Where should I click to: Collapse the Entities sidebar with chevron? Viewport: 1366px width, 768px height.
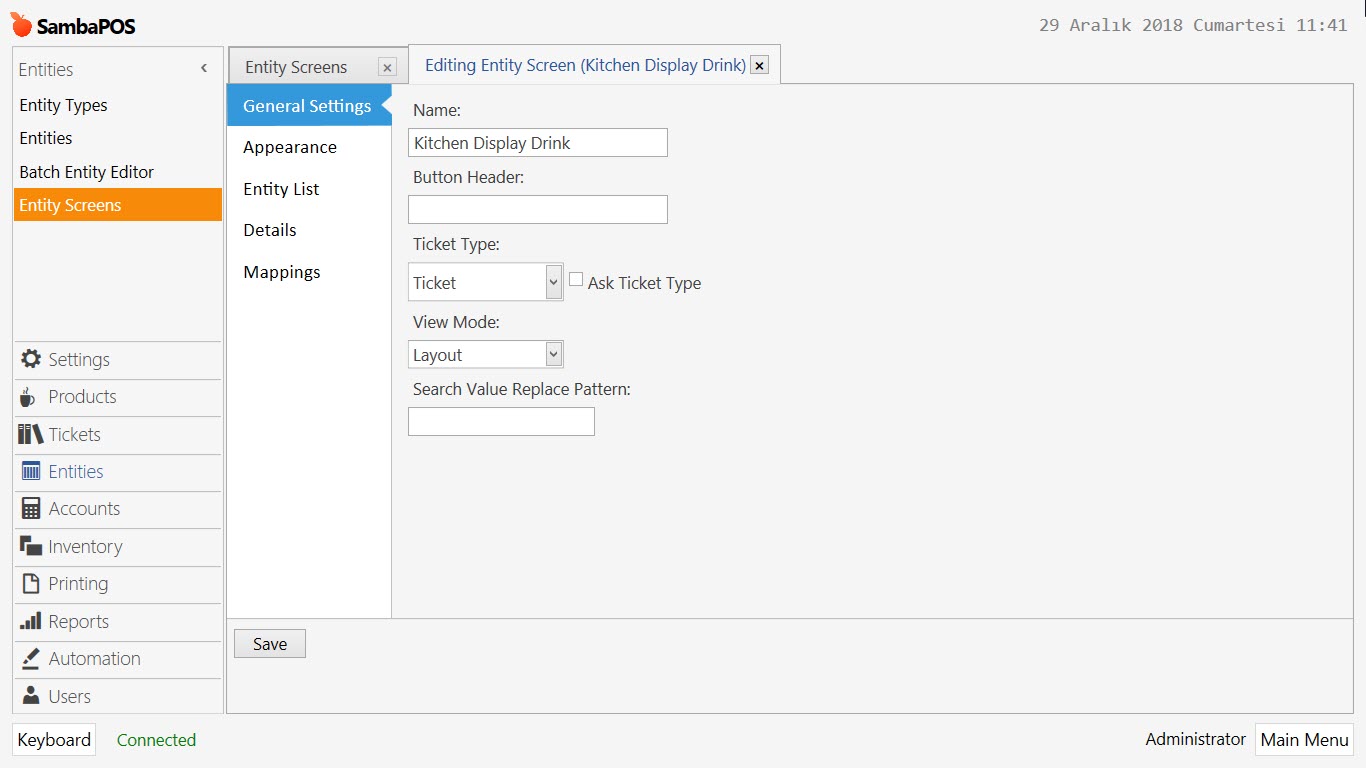(204, 69)
